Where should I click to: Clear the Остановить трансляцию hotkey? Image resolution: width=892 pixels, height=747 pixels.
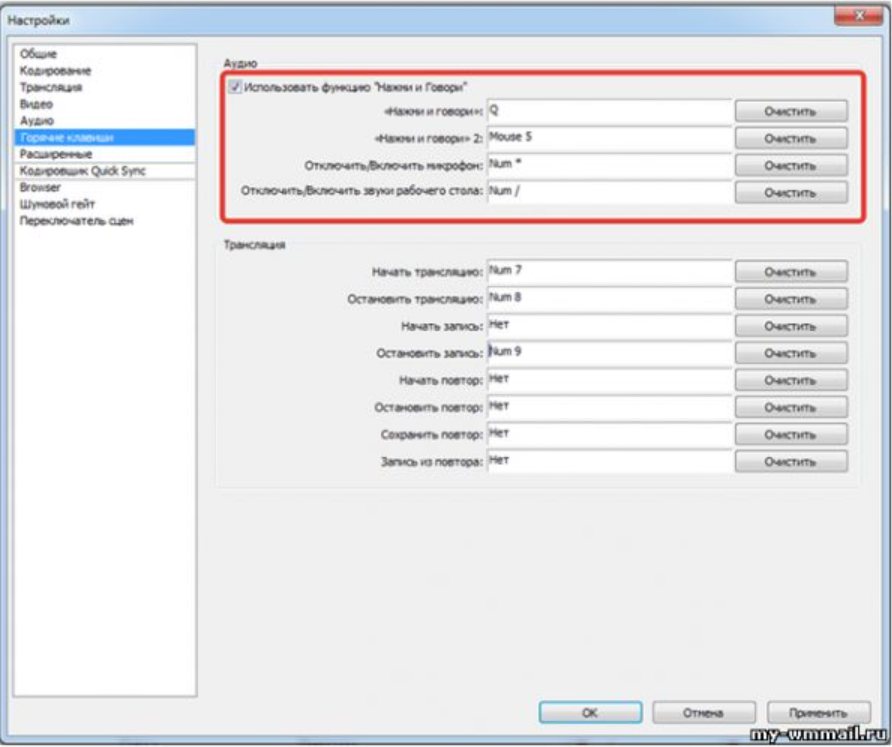[791, 299]
